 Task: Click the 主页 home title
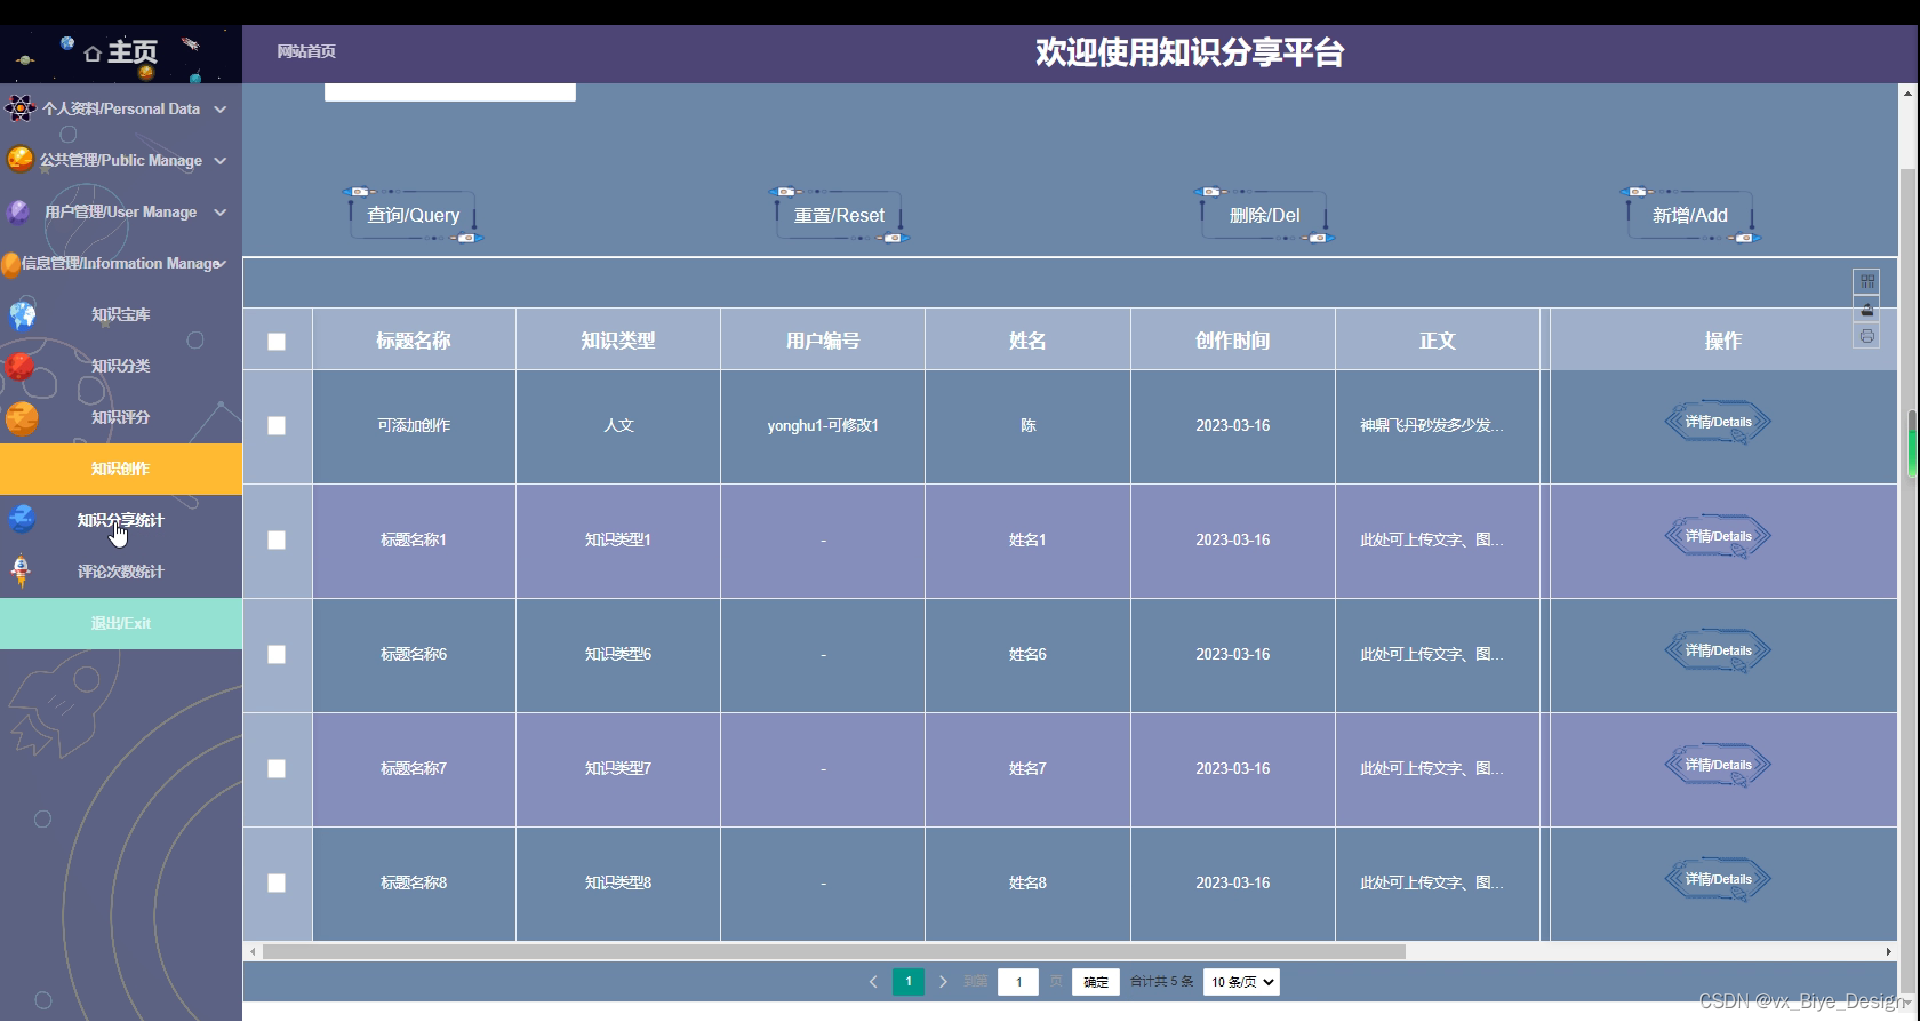pos(133,52)
